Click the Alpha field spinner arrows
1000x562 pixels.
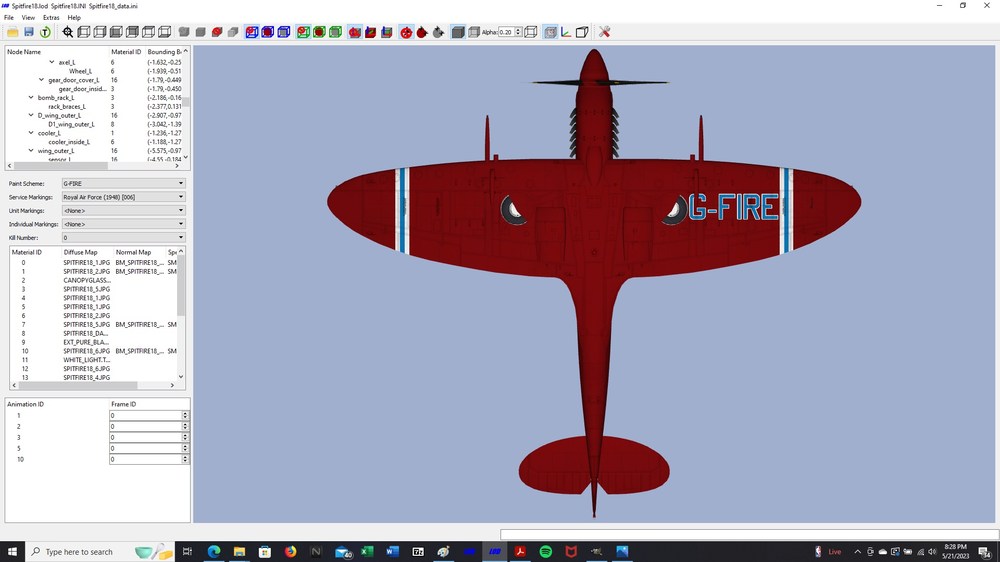pyautogui.click(x=518, y=32)
